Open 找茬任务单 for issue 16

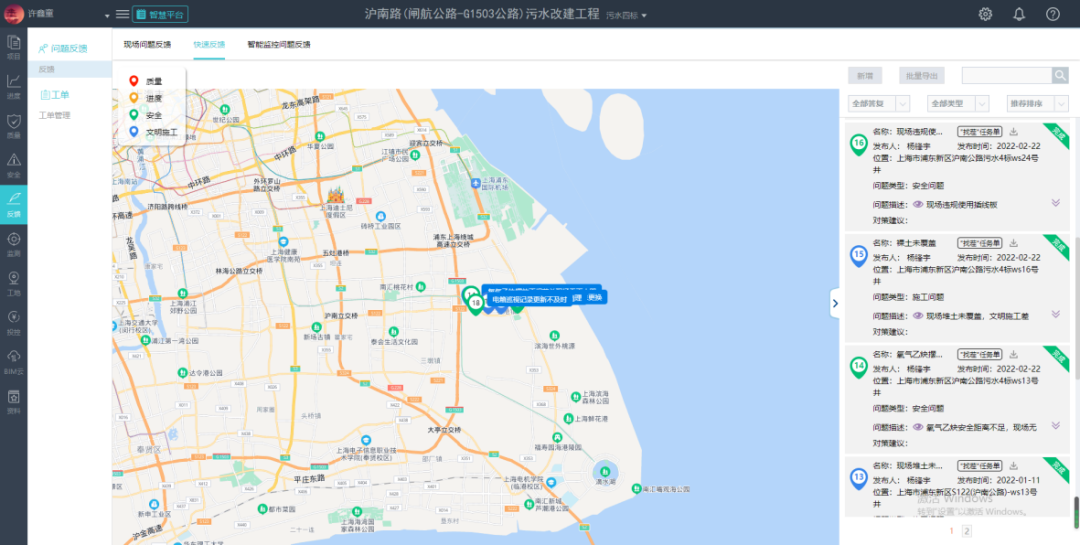979,132
